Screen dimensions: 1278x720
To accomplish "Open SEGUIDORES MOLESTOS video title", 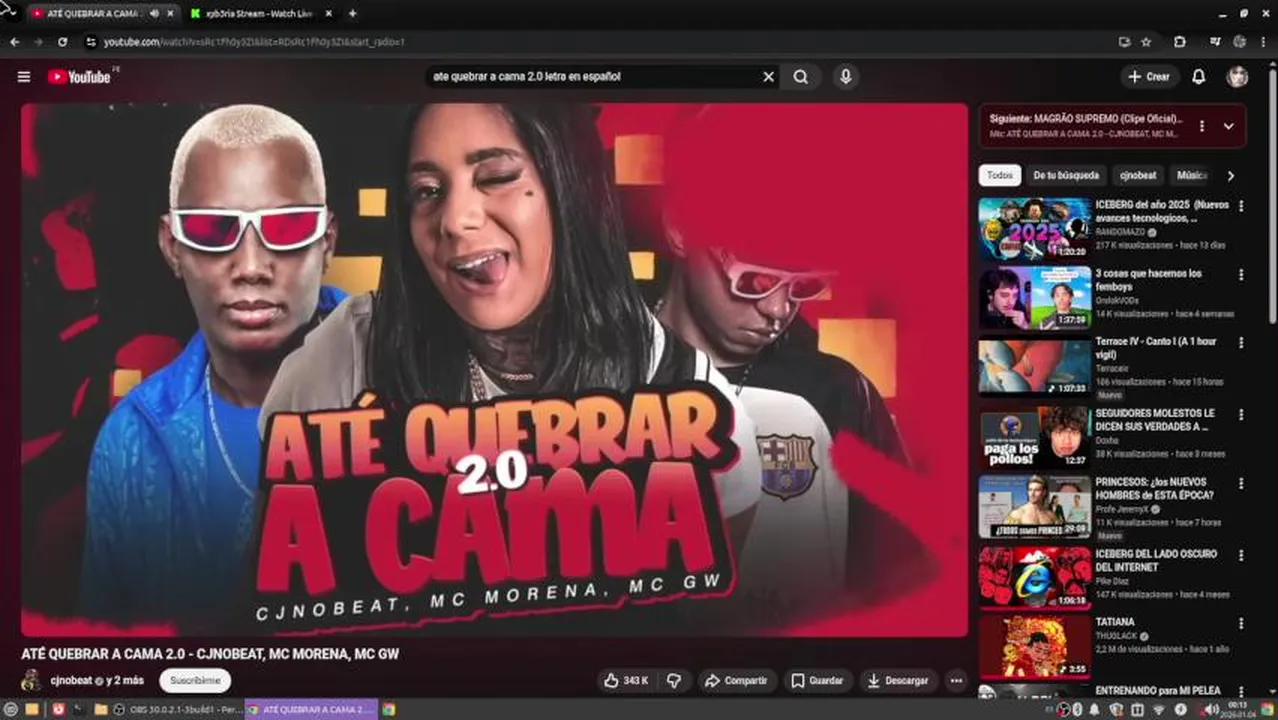I will tap(1155, 419).
